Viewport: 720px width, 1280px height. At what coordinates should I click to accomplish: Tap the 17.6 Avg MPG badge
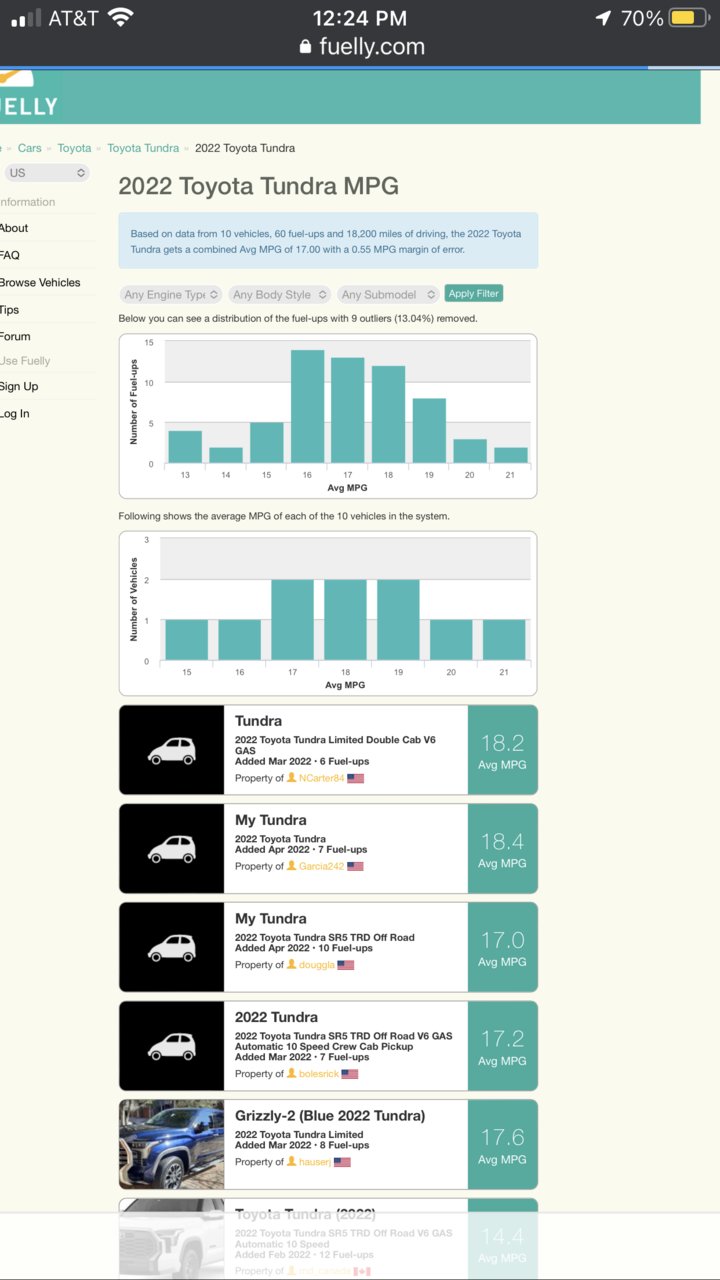[502, 1144]
